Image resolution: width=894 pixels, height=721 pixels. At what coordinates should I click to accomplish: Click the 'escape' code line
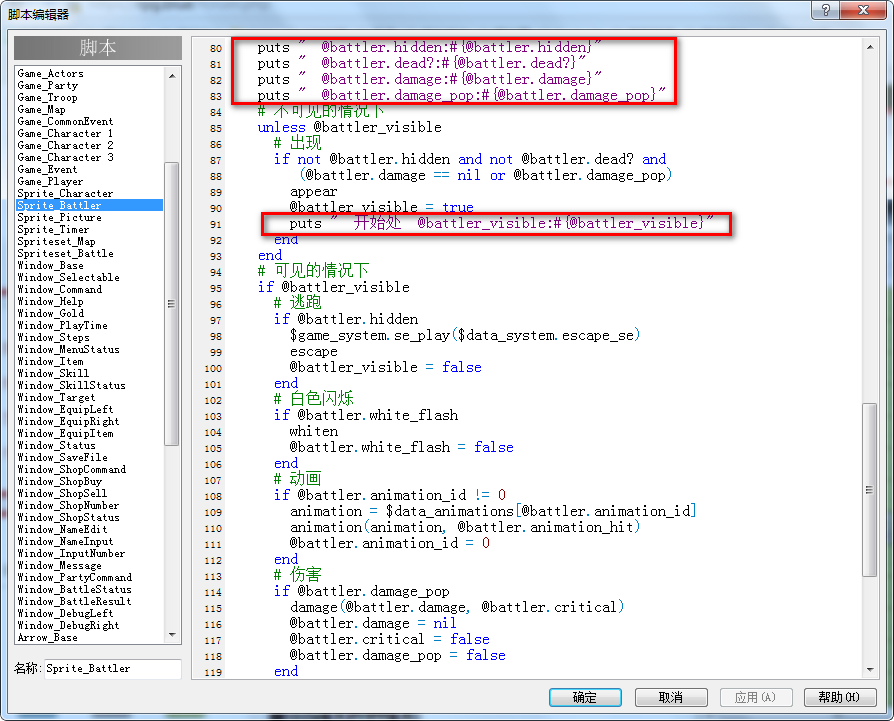coord(314,351)
